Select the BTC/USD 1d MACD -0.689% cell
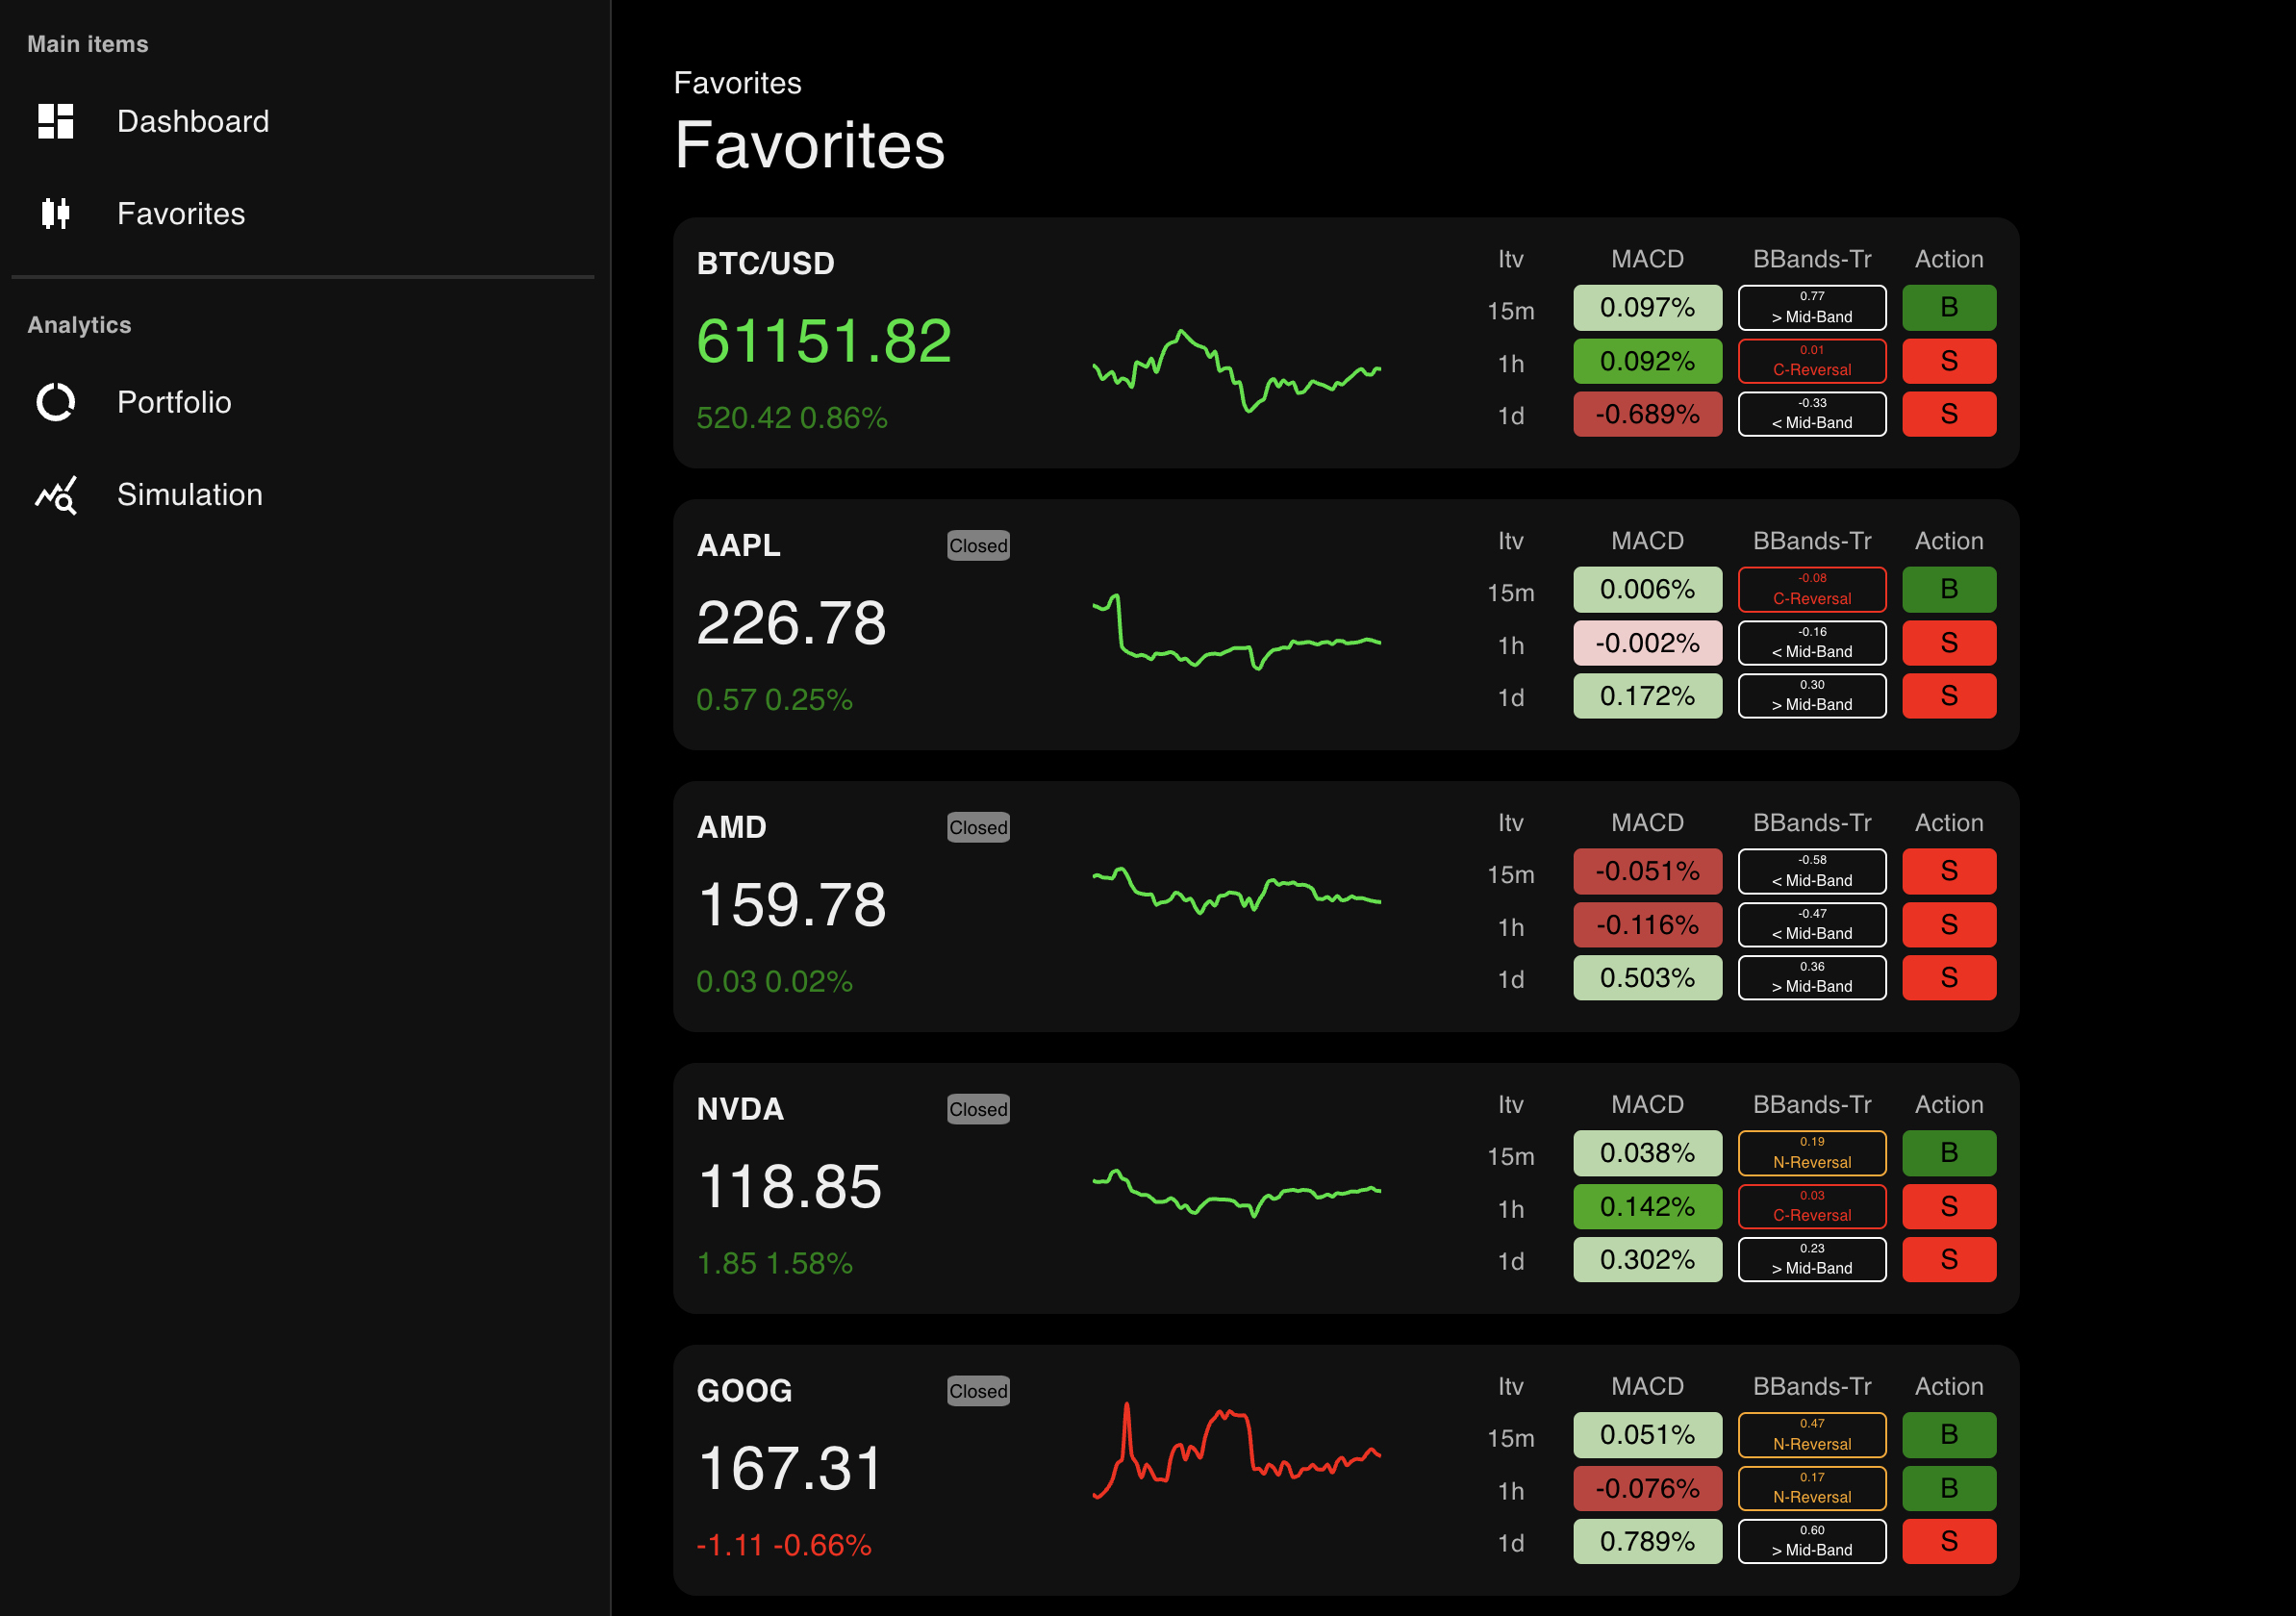Viewport: 2296px width, 1616px height. pyautogui.click(x=1646, y=414)
